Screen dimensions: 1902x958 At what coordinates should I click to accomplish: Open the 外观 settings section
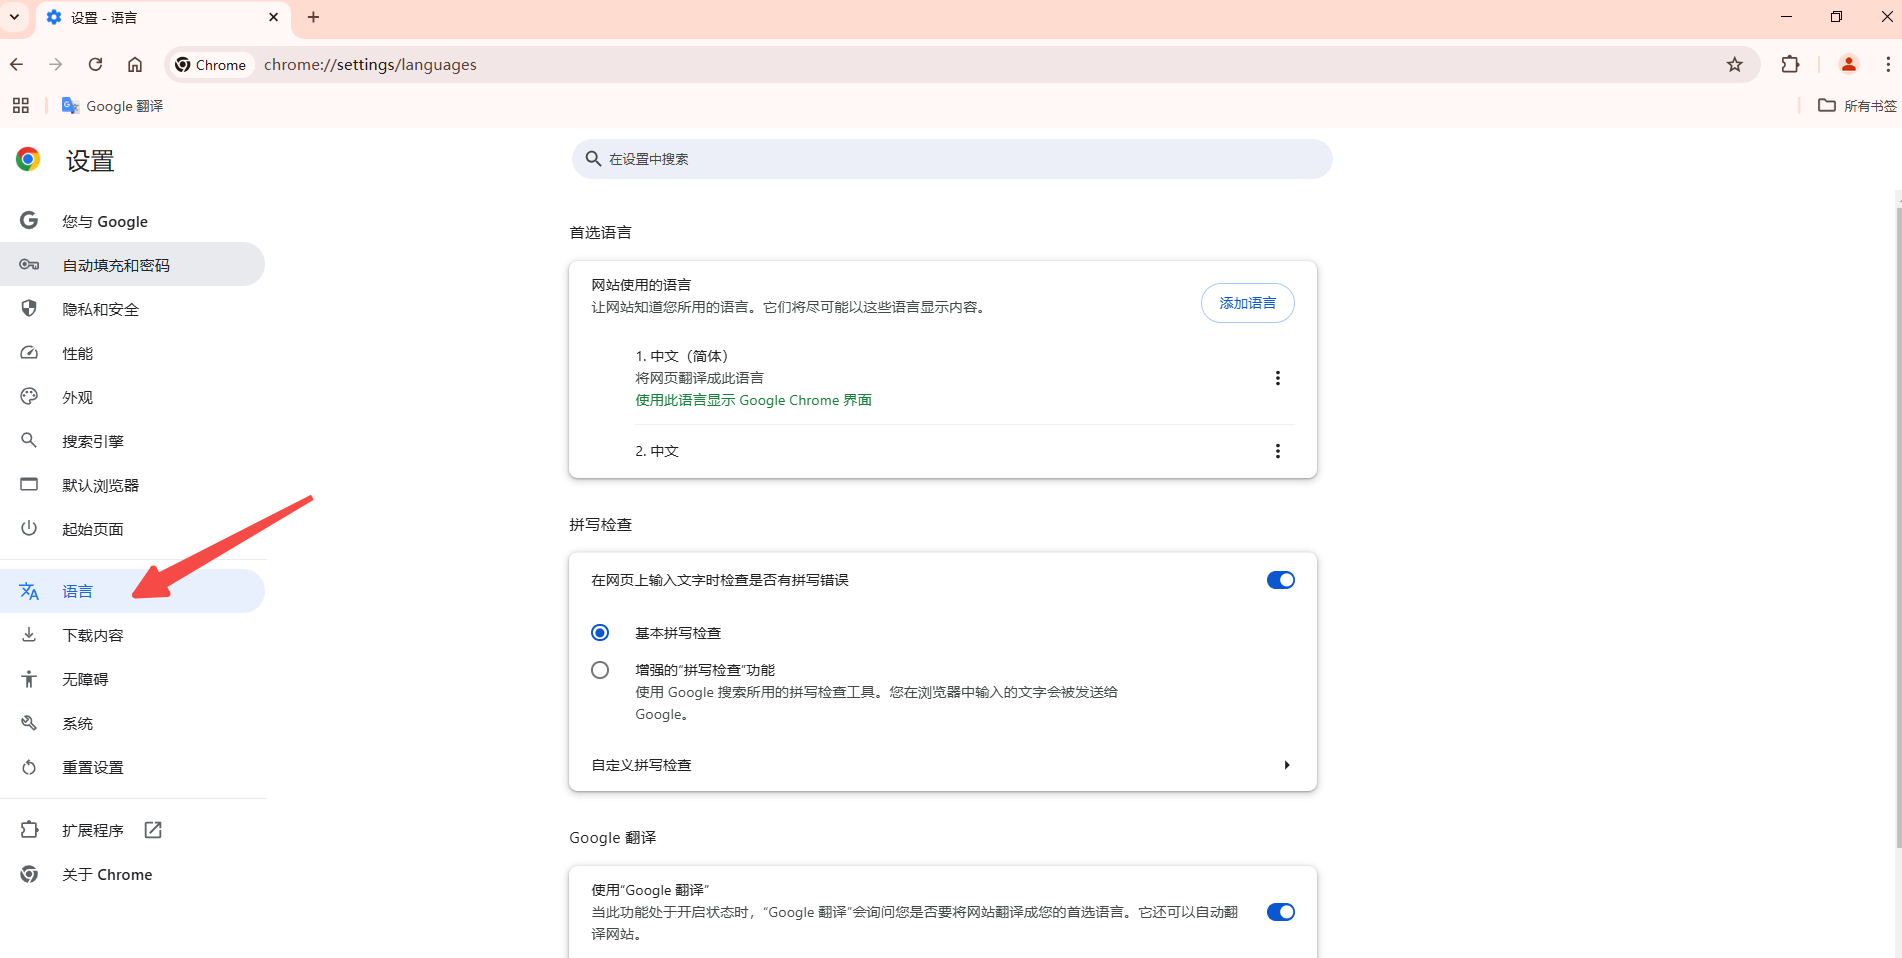click(x=78, y=398)
